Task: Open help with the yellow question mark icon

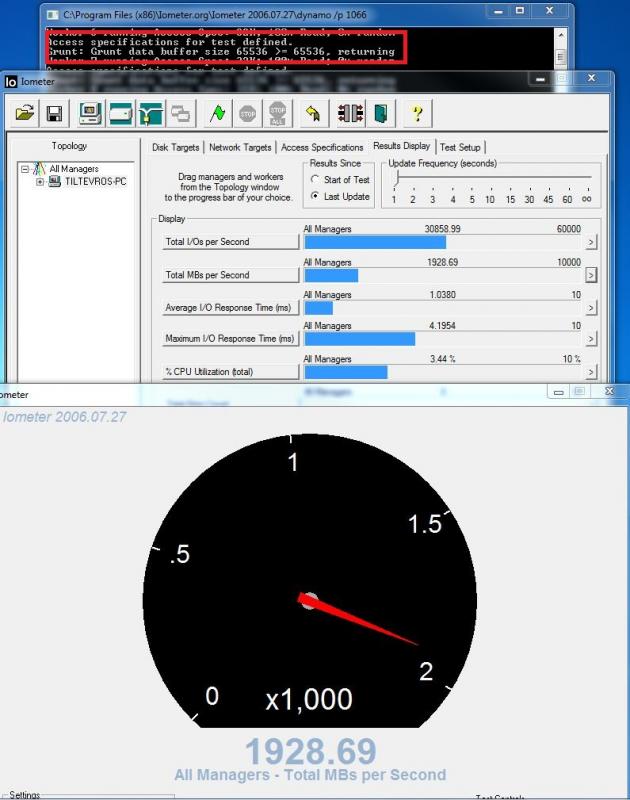Action: (x=417, y=113)
